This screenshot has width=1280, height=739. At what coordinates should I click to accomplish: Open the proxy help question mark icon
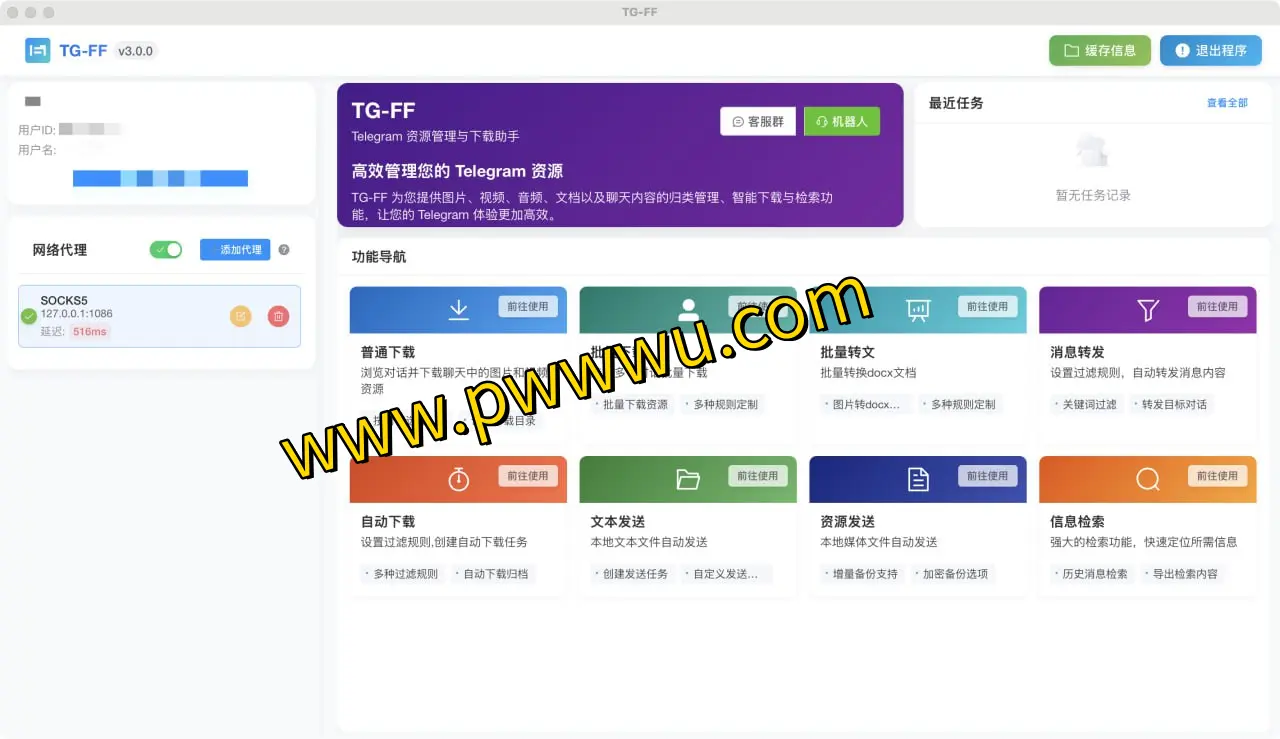(x=284, y=250)
